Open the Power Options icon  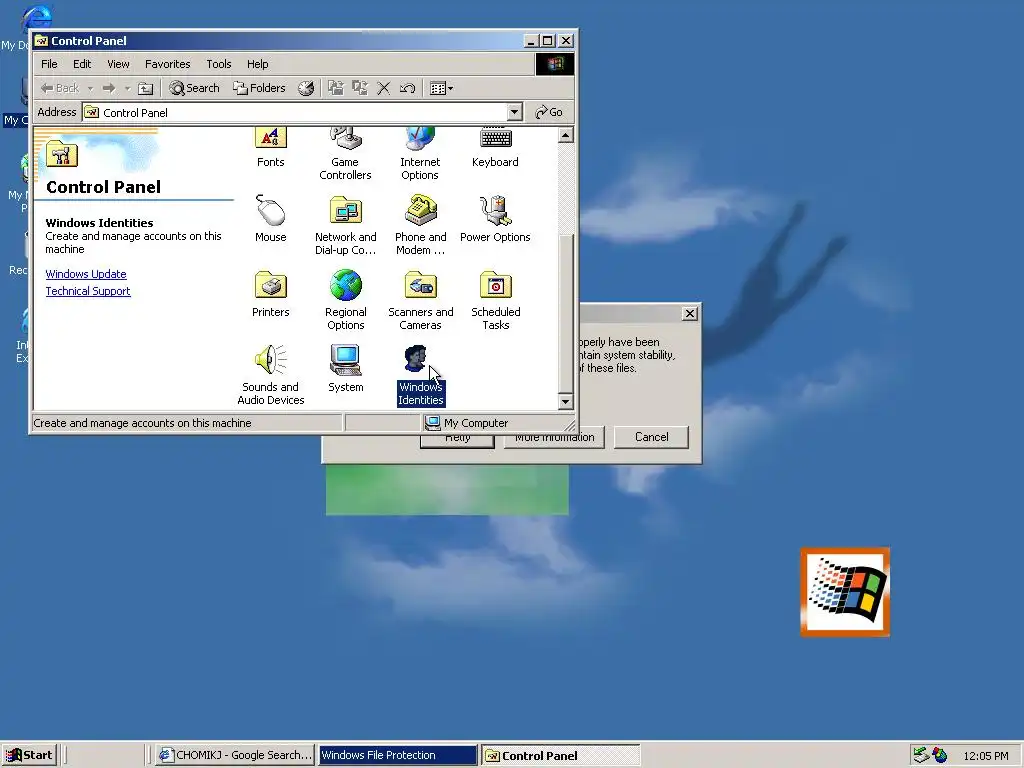(495, 219)
